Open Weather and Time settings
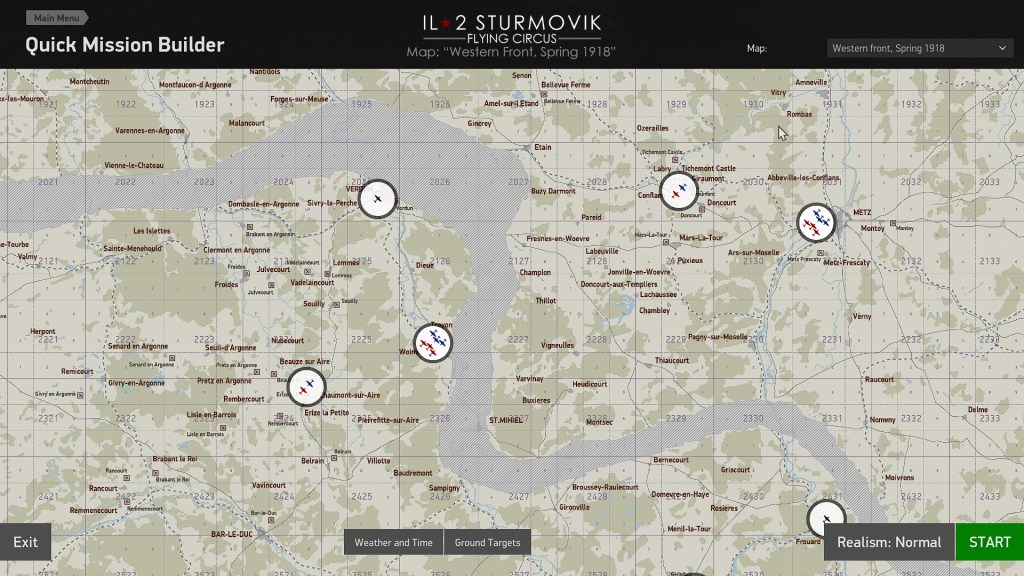The width and height of the screenshot is (1024, 576). (393, 542)
